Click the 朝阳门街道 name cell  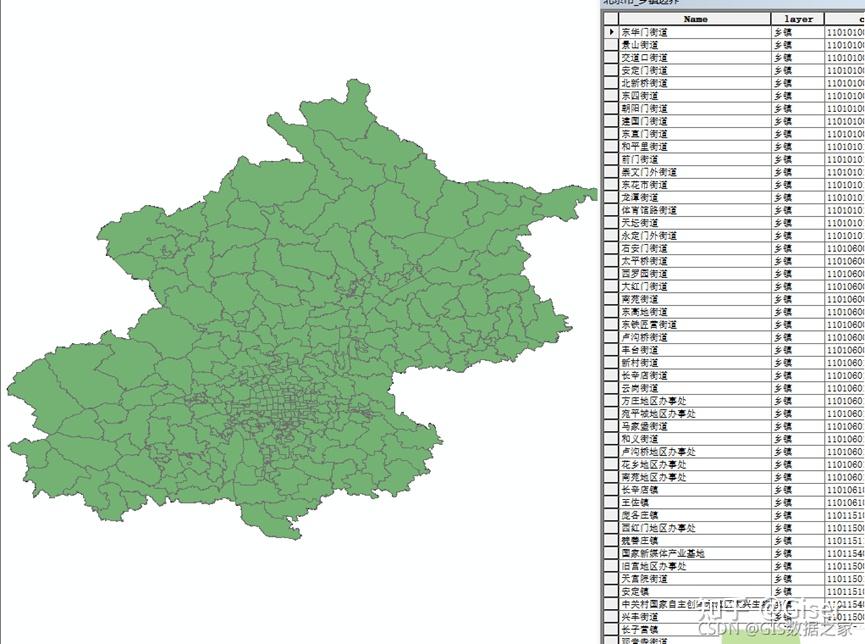695,109
